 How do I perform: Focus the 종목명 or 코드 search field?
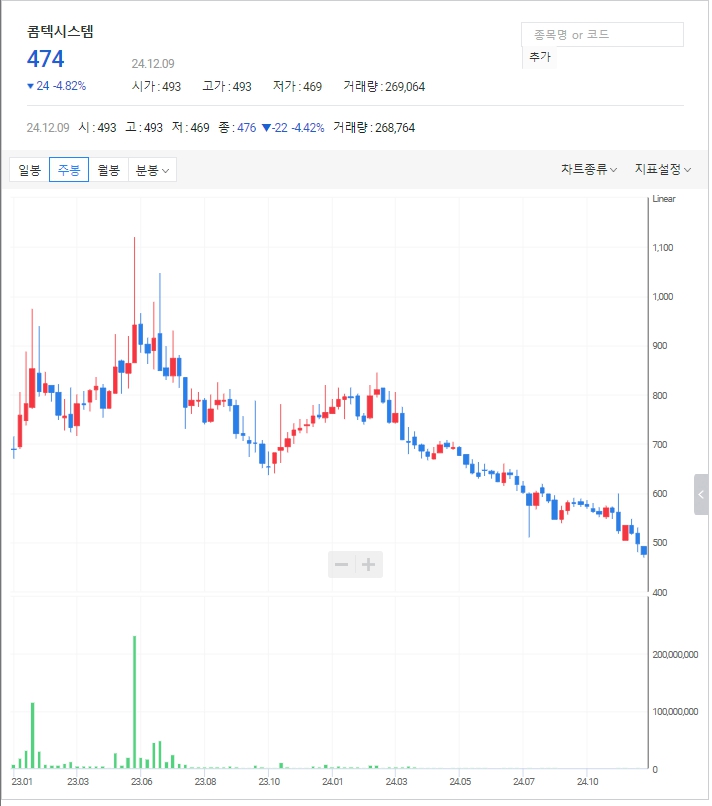tap(603, 34)
